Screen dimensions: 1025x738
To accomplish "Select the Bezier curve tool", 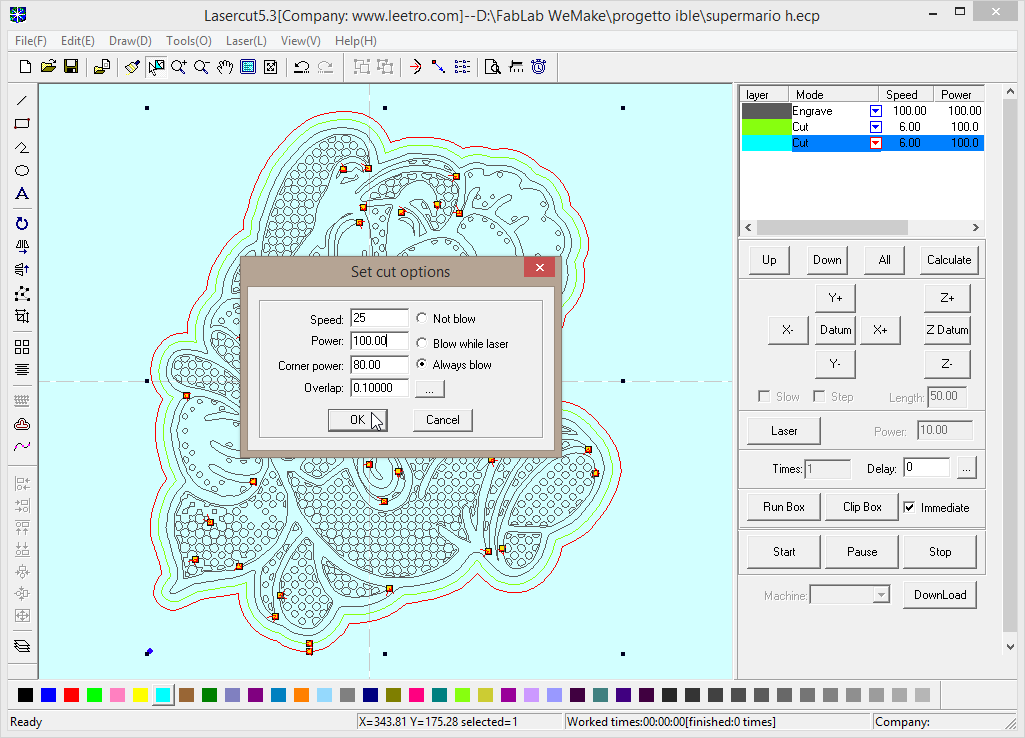I will click(22, 446).
